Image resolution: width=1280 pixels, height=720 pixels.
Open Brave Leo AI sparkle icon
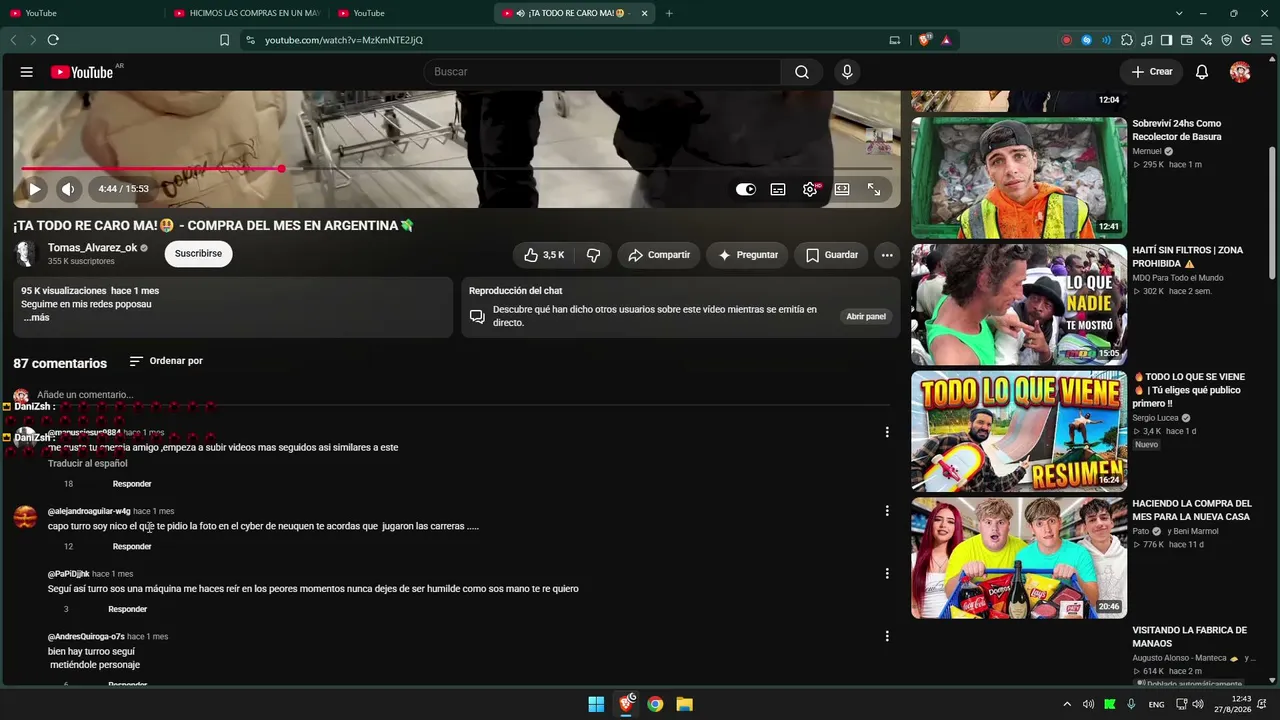(1206, 40)
